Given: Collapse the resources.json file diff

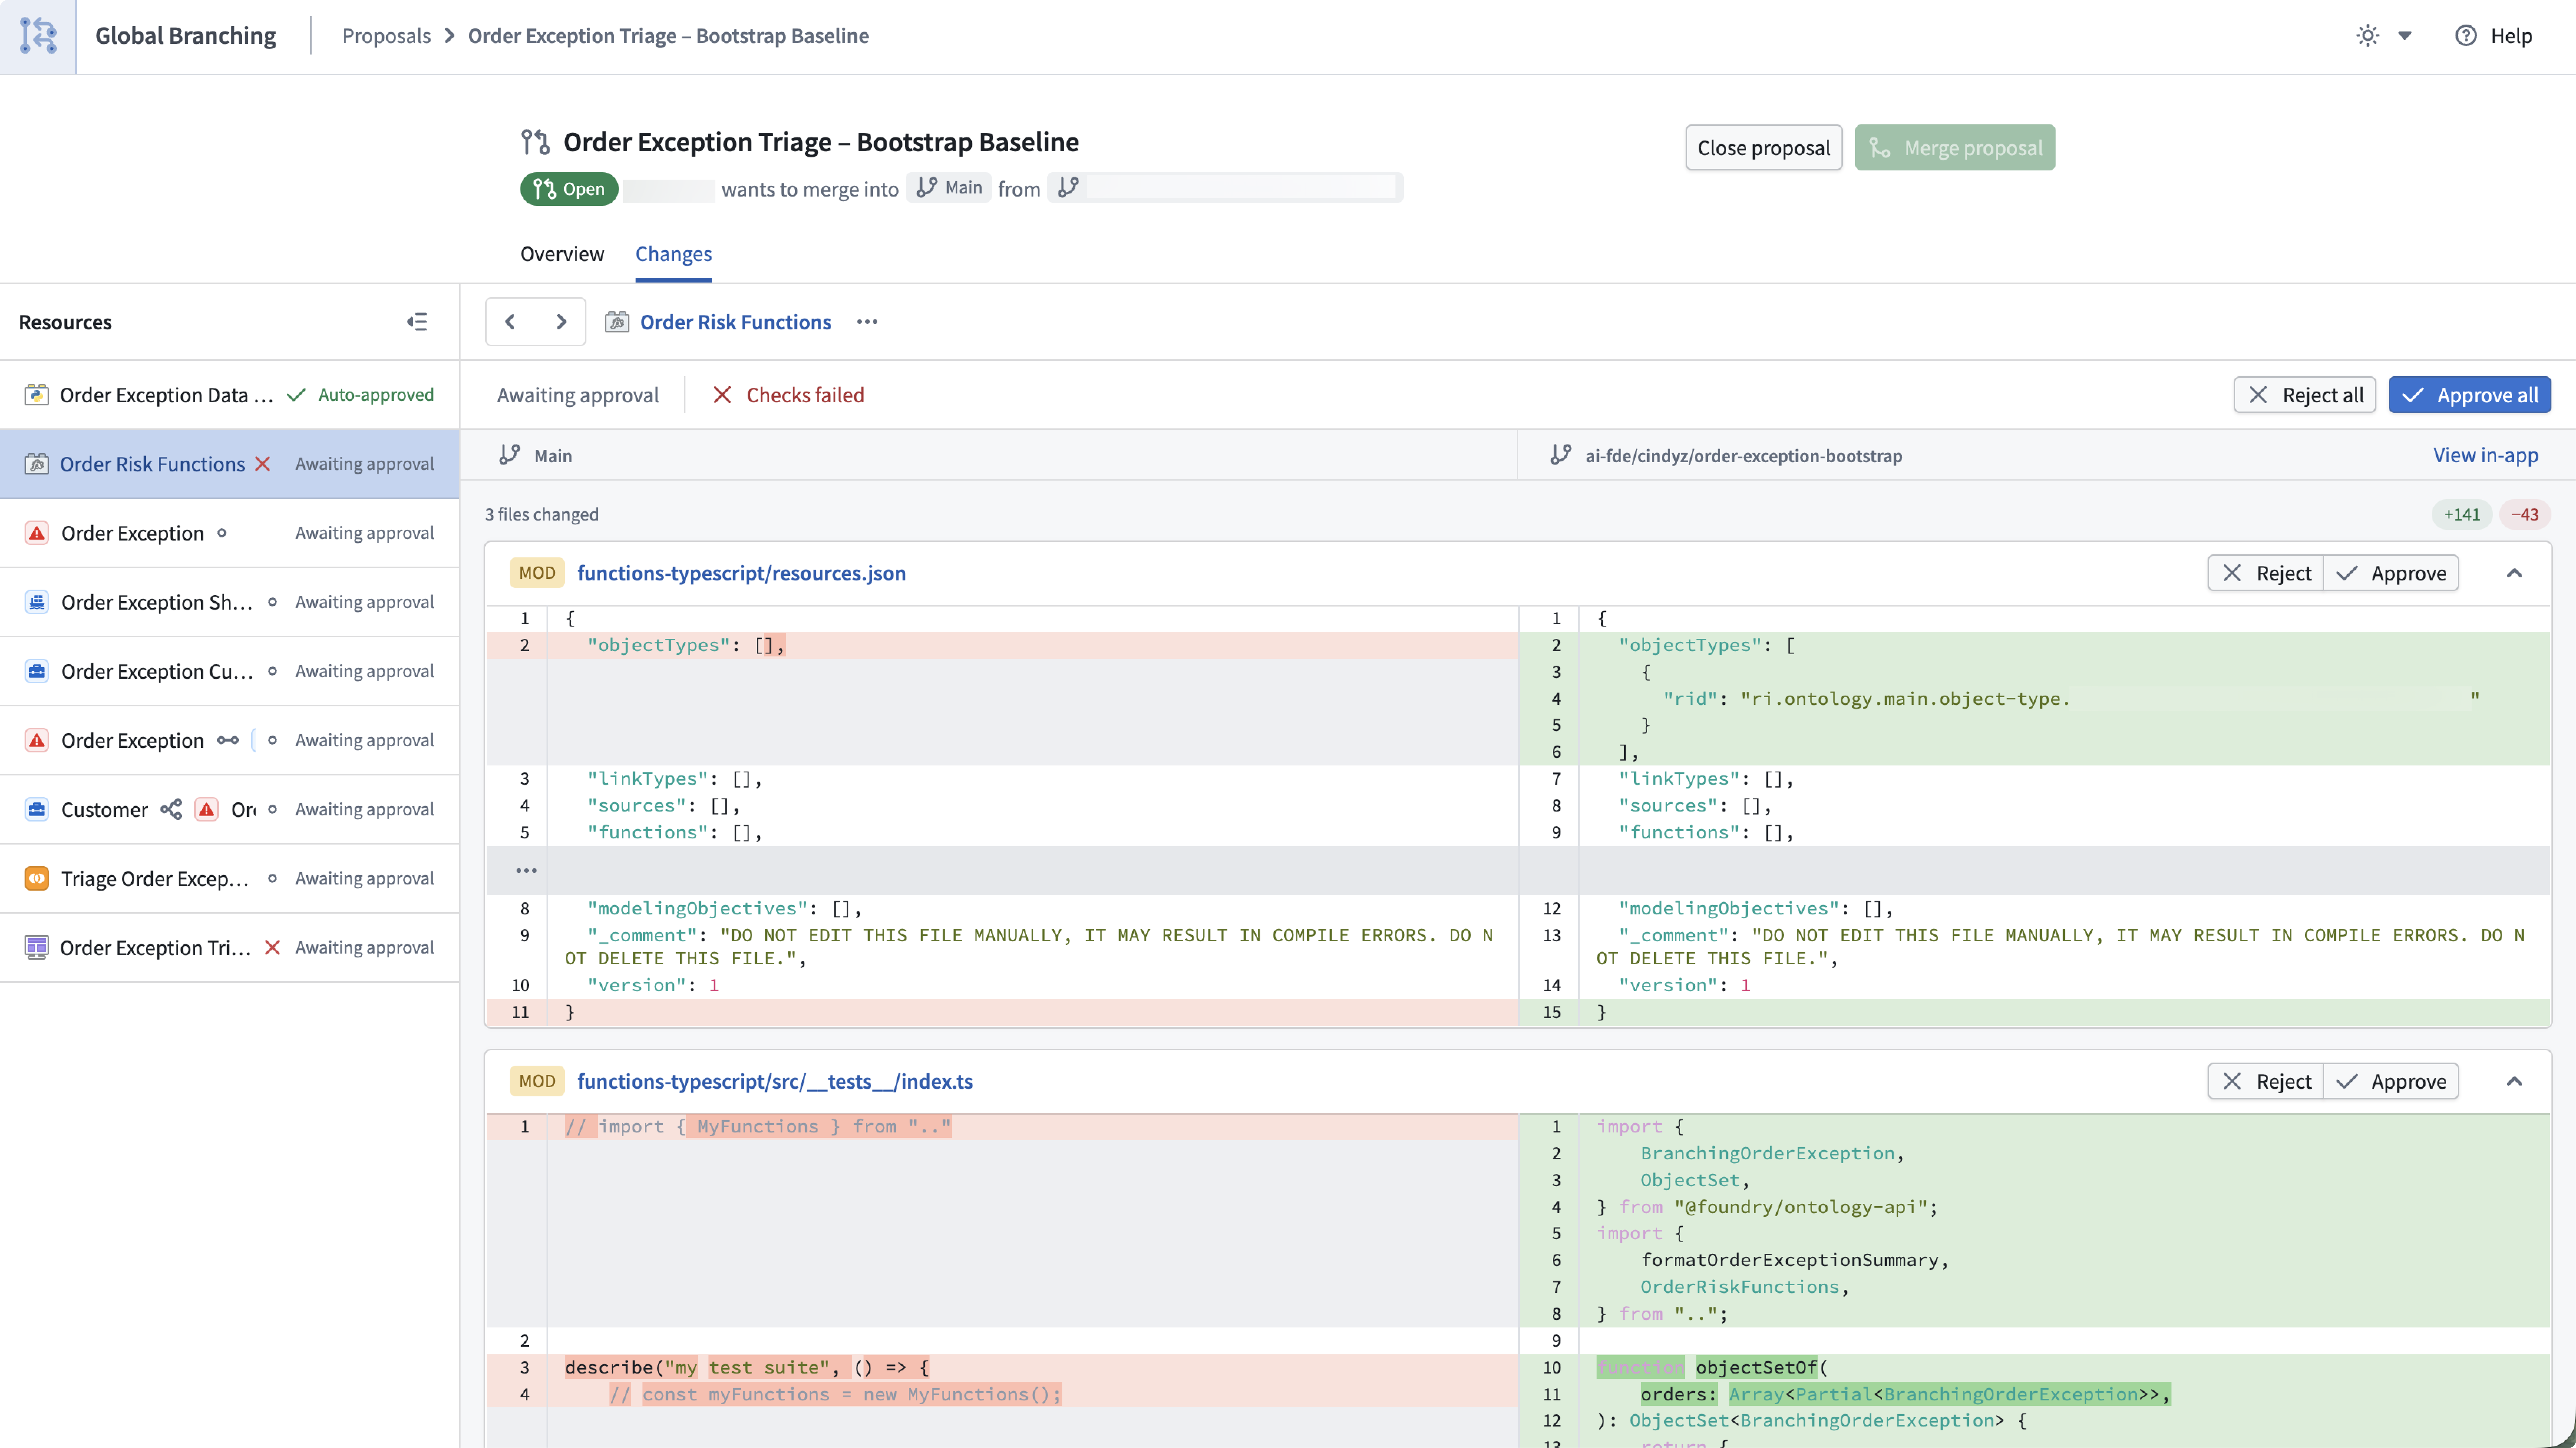Looking at the screenshot, I should (x=2514, y=573).
